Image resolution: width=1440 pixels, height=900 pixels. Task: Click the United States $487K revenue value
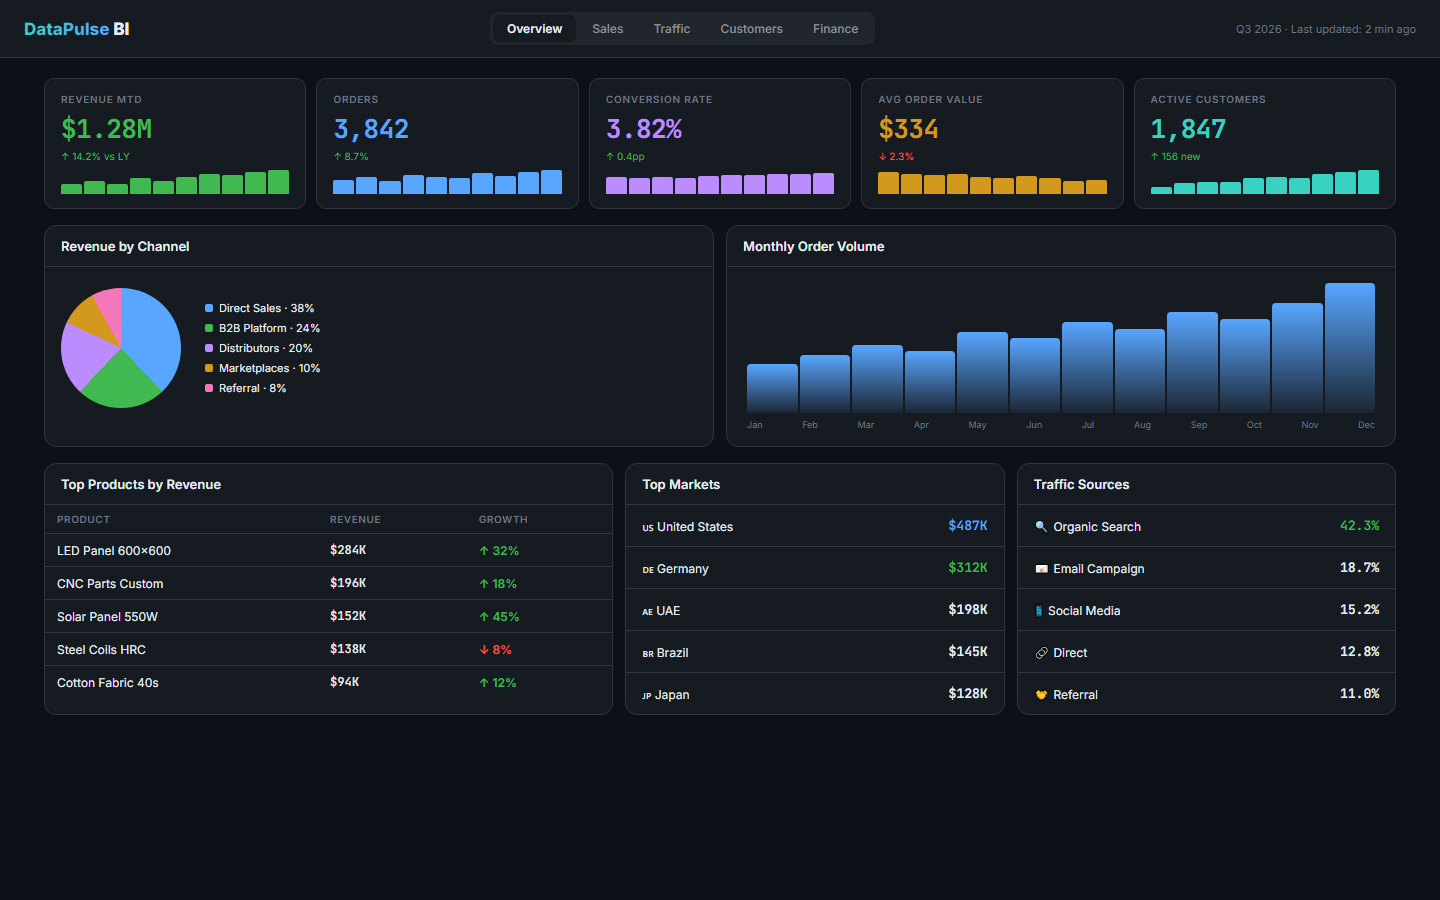click(x=968, y=526)
